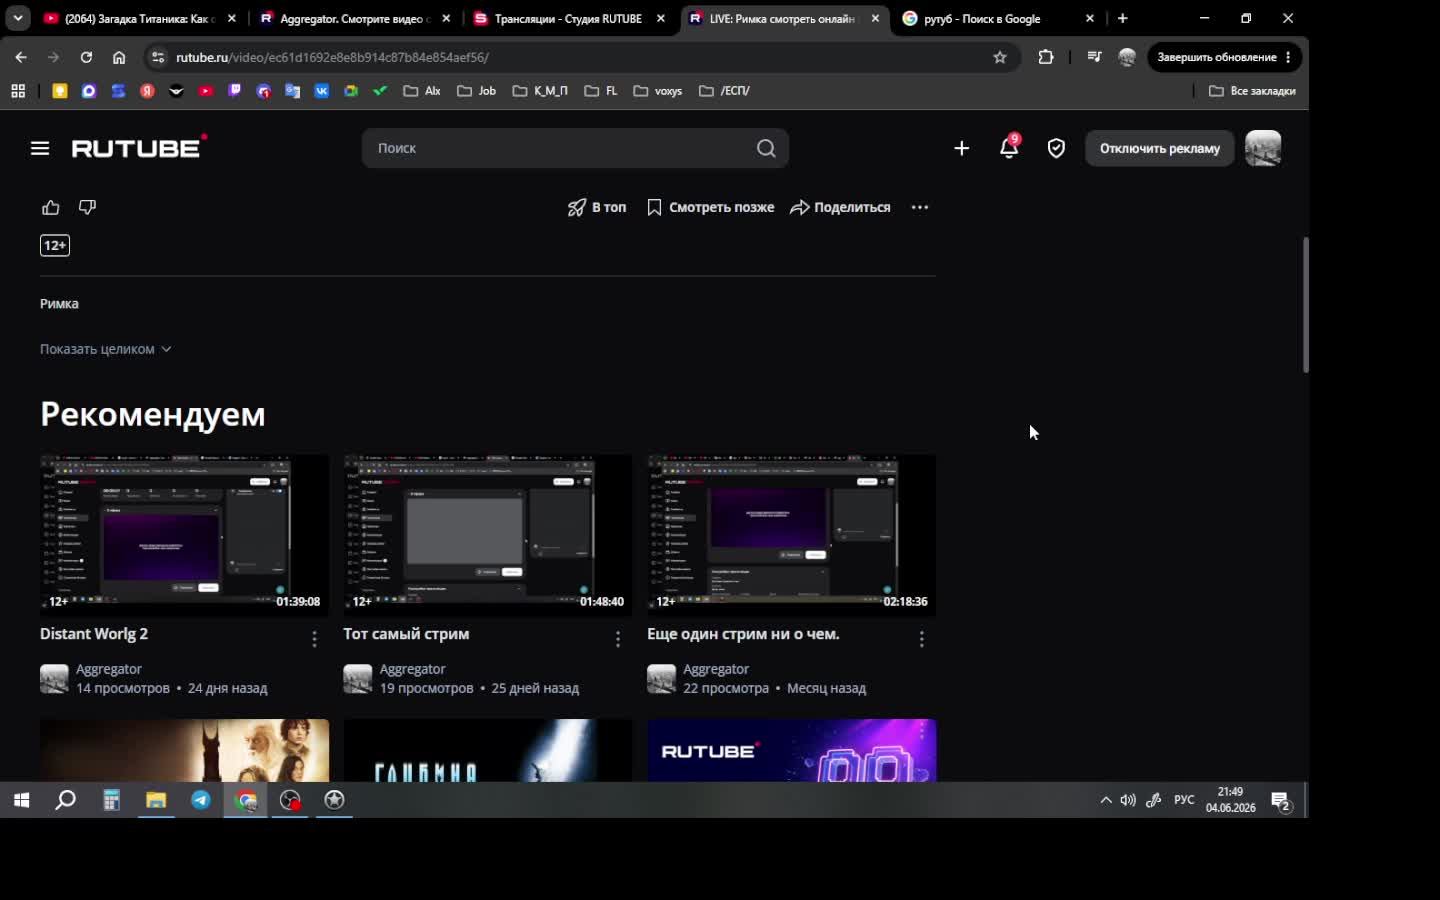Open the tab search dropdown arrow
This screenshot has width=1440, height=900.
18,18
